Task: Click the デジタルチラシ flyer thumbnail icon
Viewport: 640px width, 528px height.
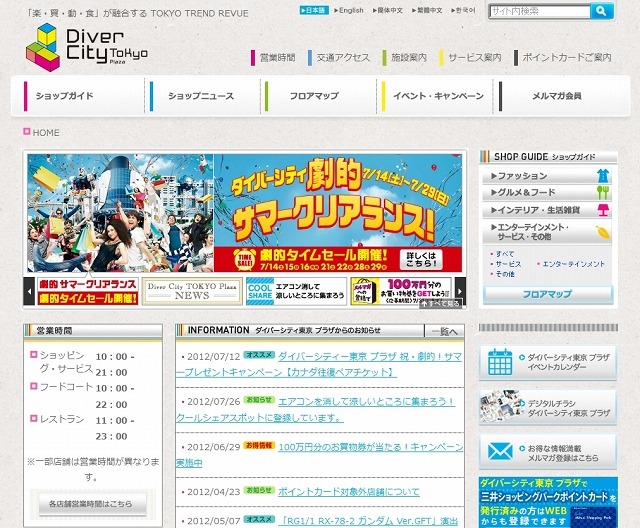Action: click(x=500, y=407)
